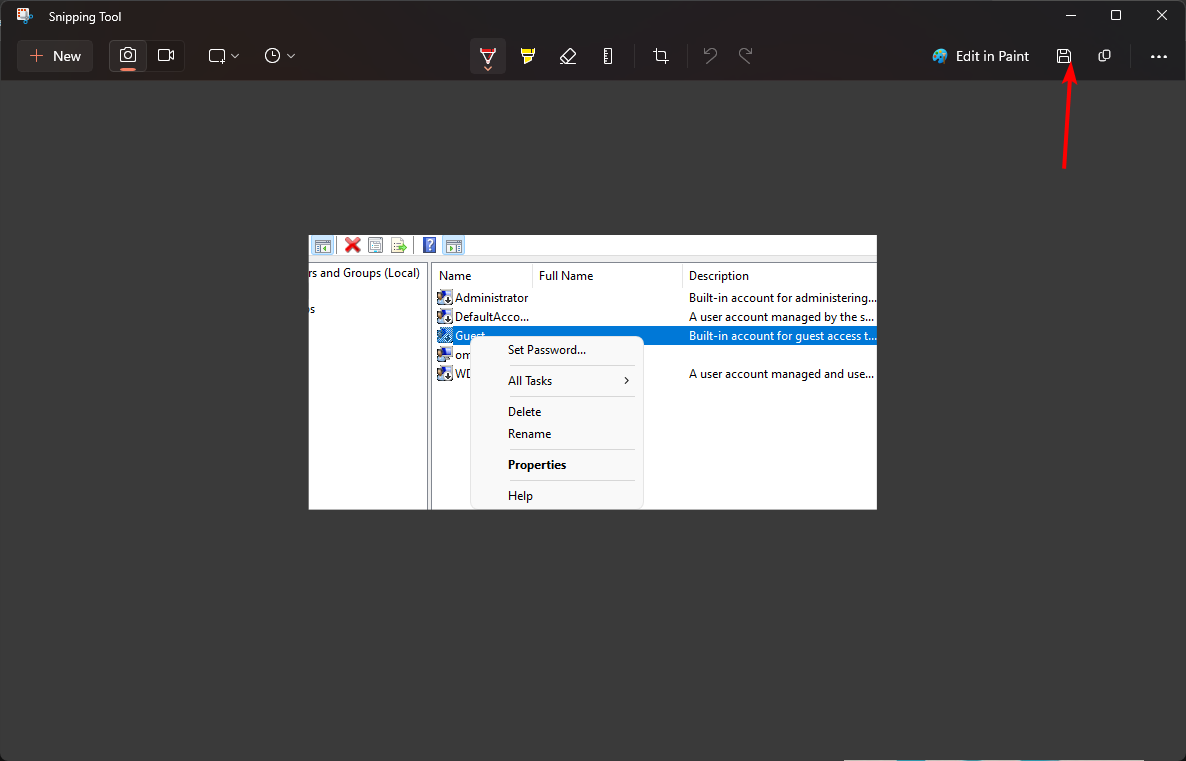Save the annotated snip
1186x761 pixels.
click(x=1063, y=56)
